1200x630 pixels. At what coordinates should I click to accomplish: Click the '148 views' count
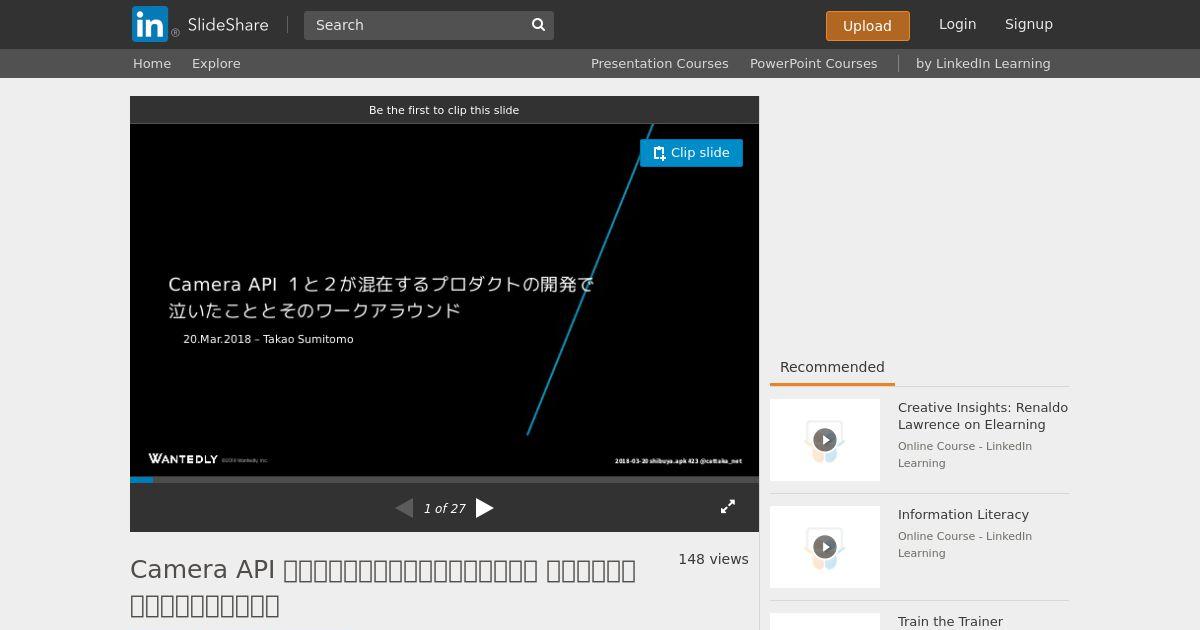coord(713,559)
